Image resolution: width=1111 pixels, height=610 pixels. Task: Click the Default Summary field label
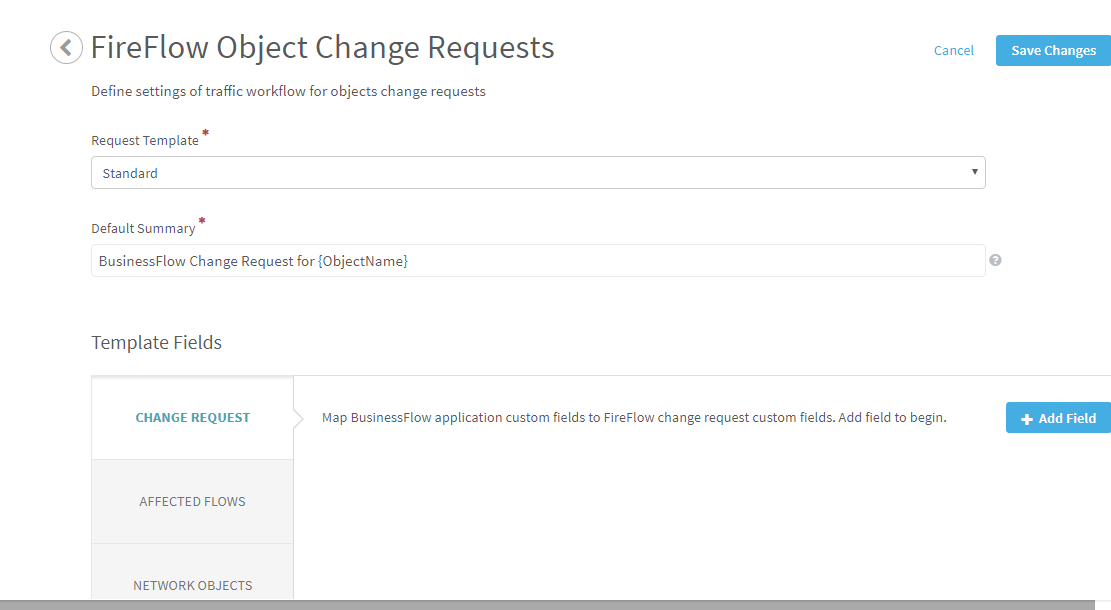click(x=143, y=229)
